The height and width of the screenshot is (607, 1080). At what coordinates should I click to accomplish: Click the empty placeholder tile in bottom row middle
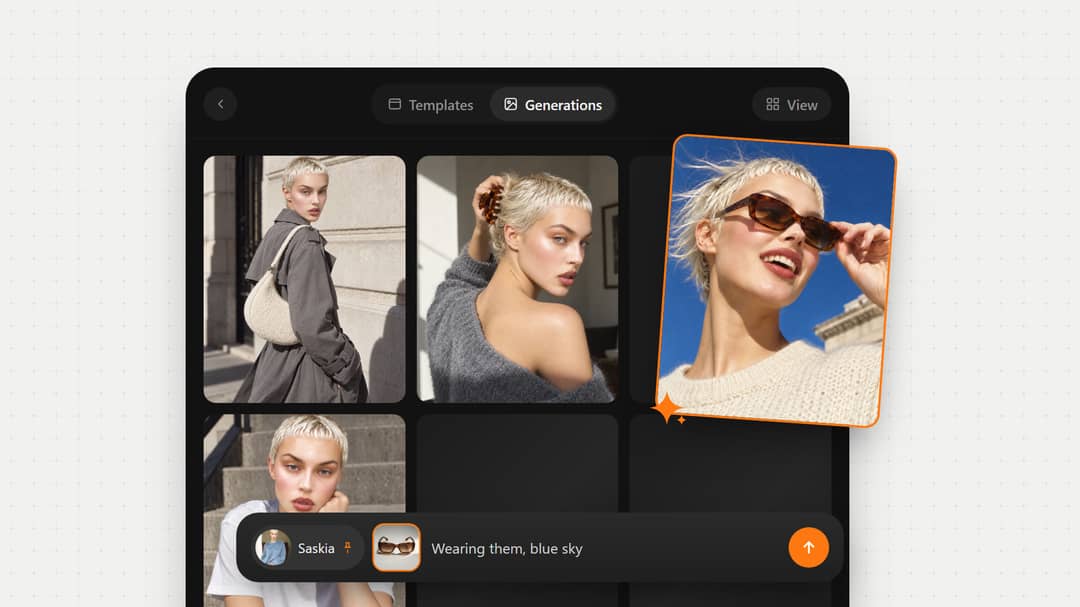[517, 462]
